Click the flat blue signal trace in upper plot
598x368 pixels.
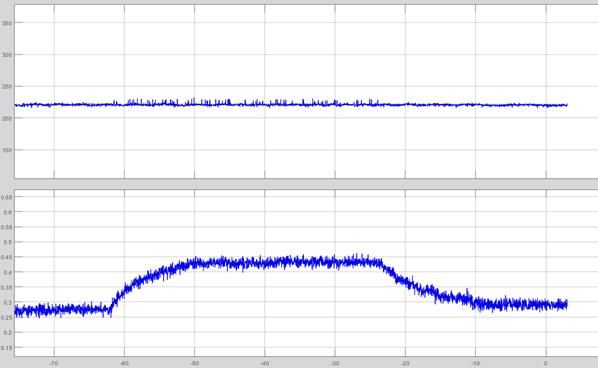click(x=290, y=104)
